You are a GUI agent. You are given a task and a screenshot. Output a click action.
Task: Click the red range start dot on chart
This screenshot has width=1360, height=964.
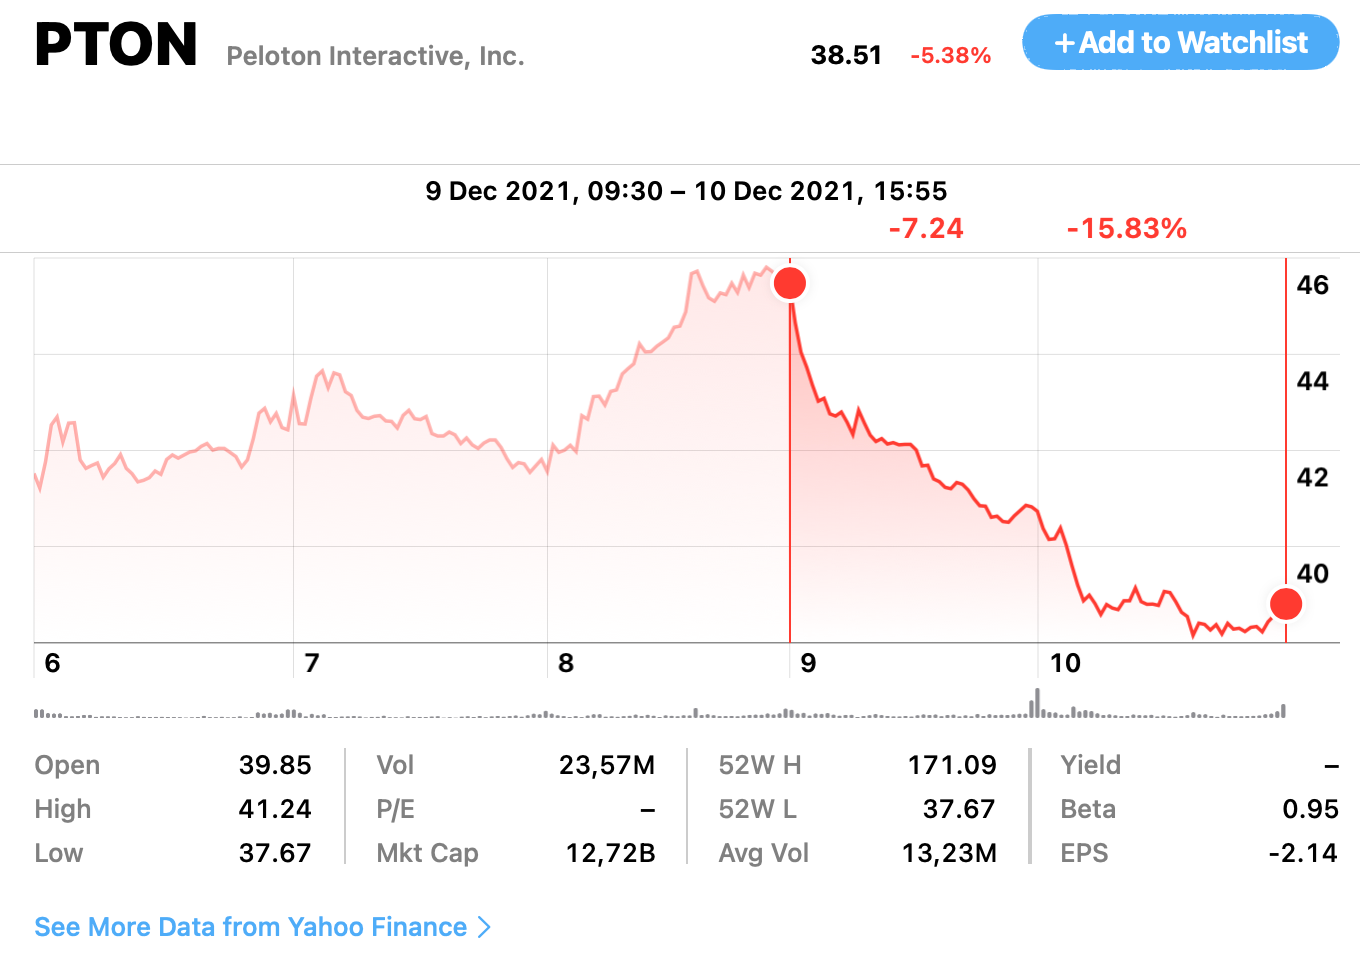[790, 283]
